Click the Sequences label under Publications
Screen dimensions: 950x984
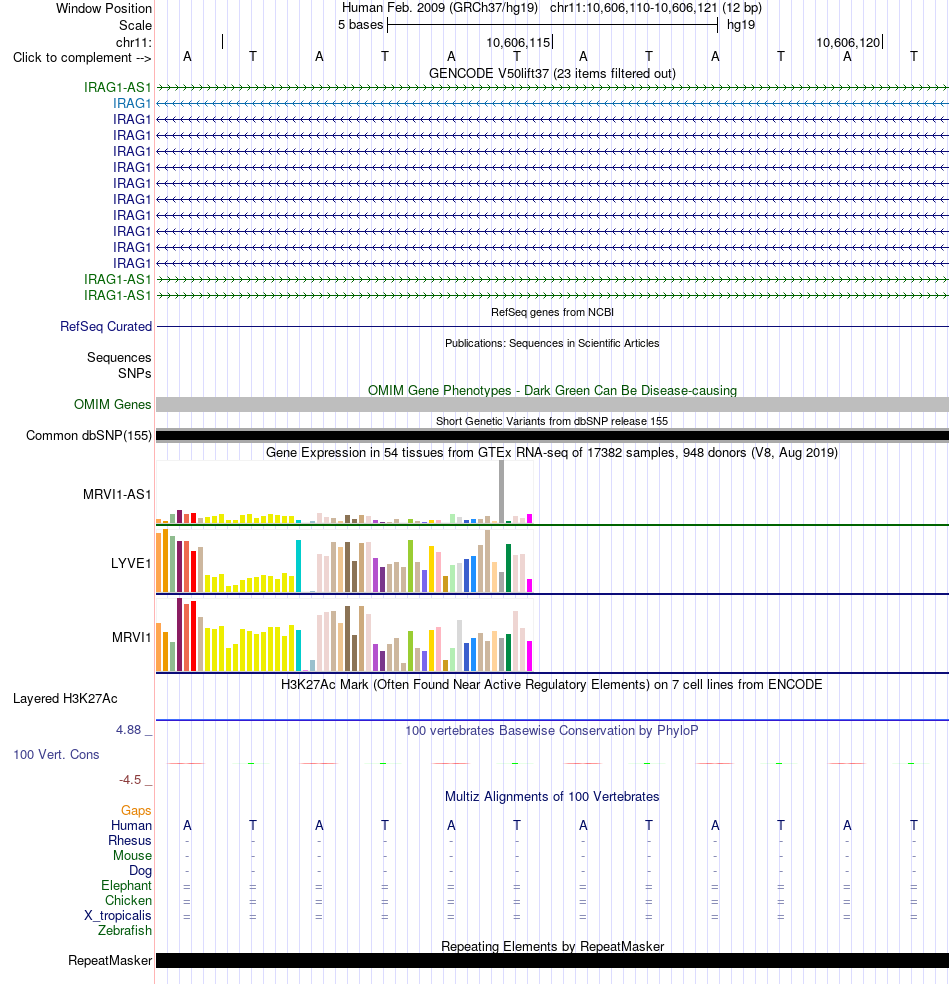click(119, 358)
